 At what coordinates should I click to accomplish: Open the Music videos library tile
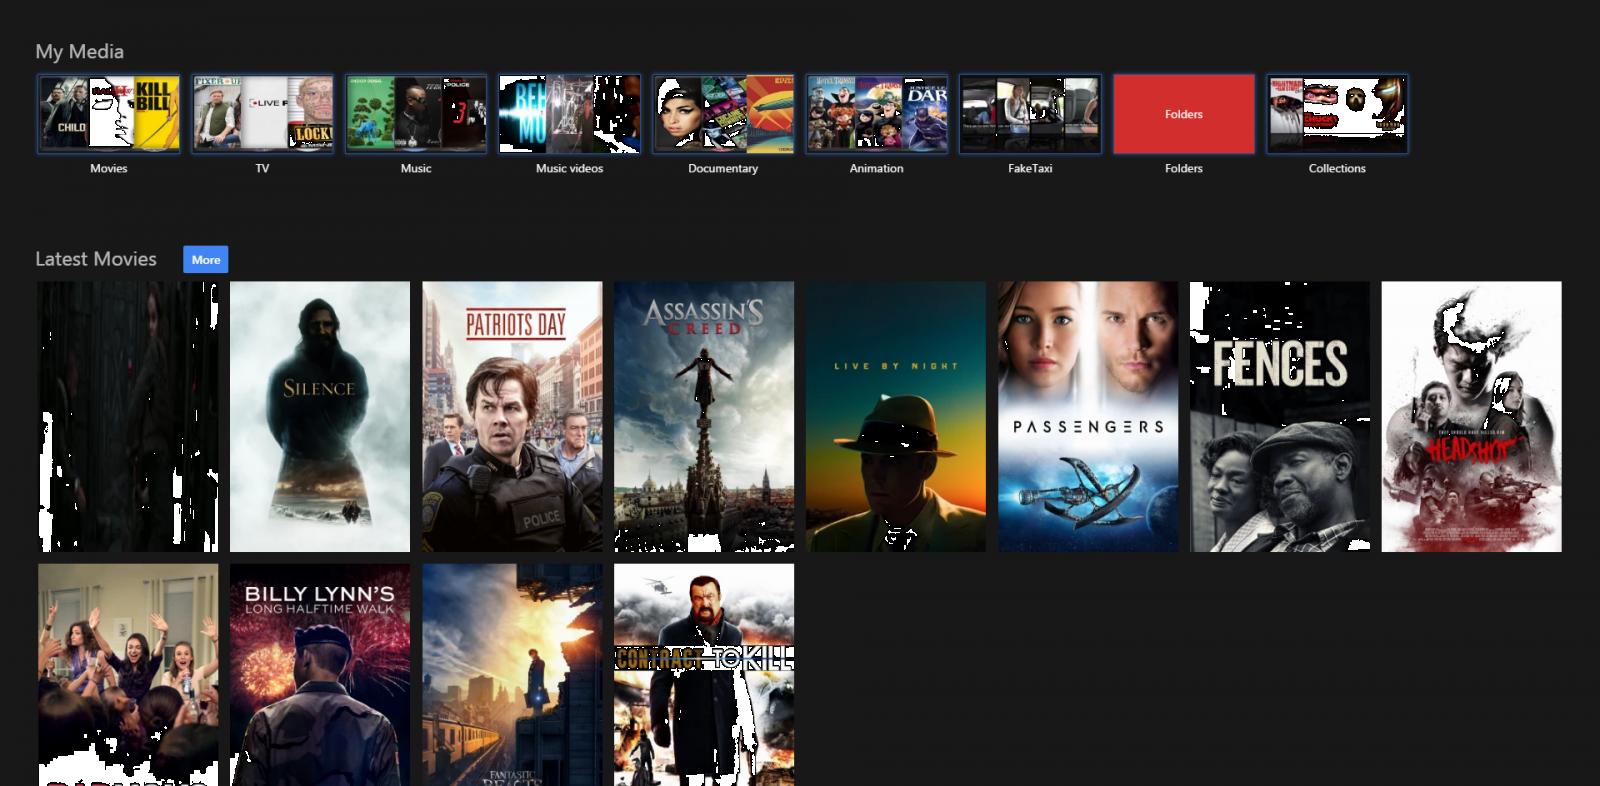[x=570, y=114]
